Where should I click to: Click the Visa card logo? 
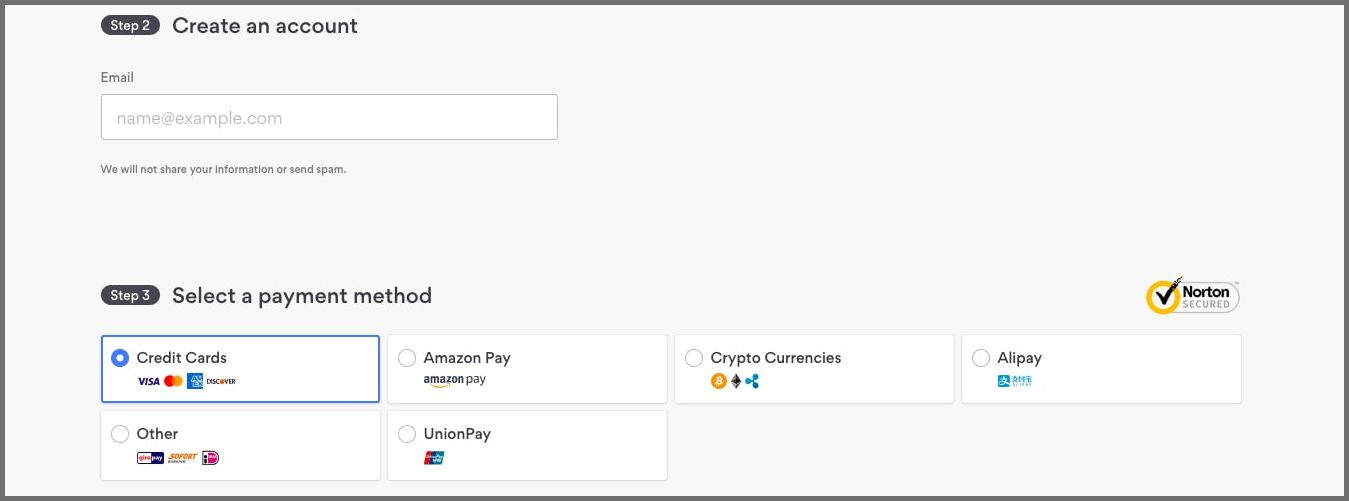pos(148,381)
